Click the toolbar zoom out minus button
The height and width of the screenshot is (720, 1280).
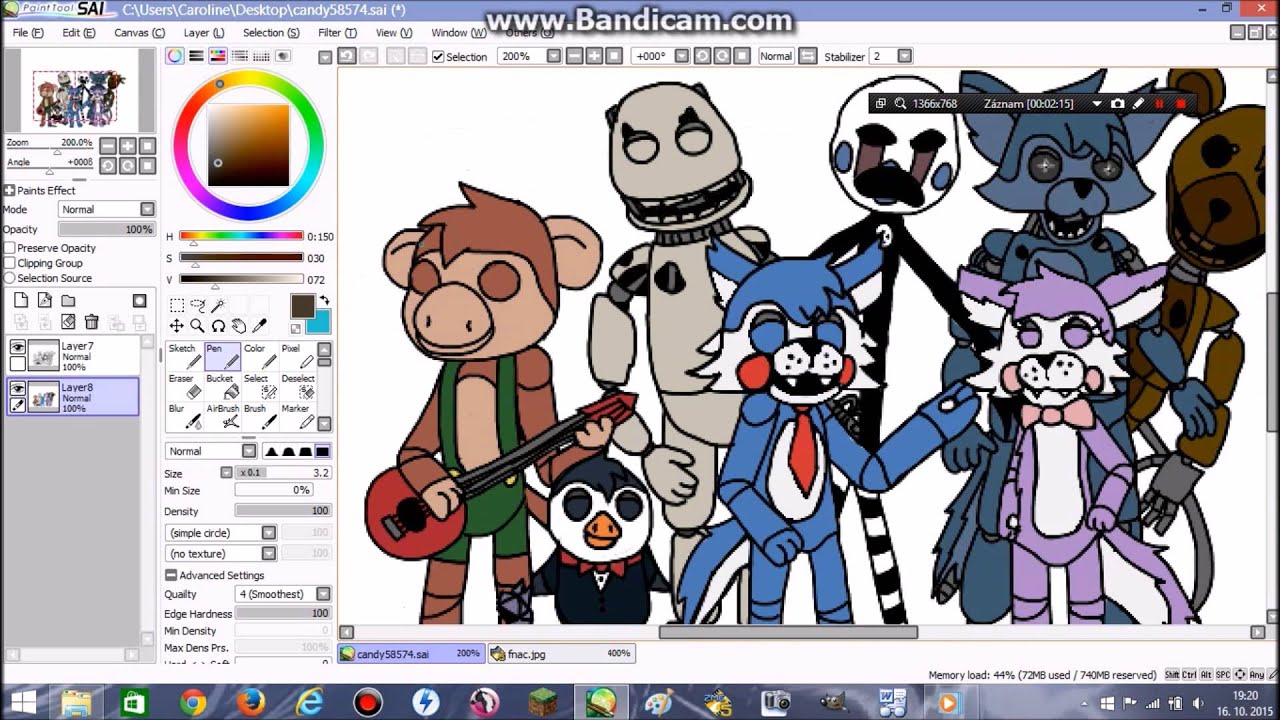tap(574, 57)
